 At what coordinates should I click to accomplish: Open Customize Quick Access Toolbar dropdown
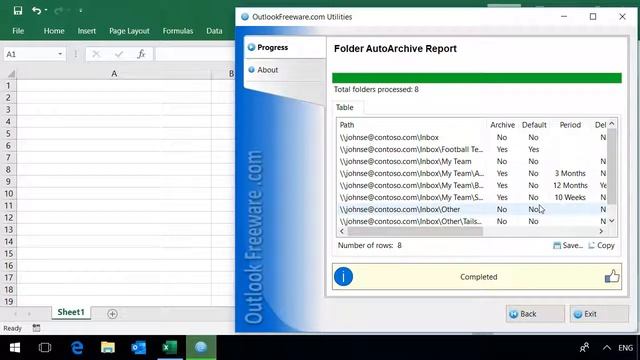[x=80, y=11]
